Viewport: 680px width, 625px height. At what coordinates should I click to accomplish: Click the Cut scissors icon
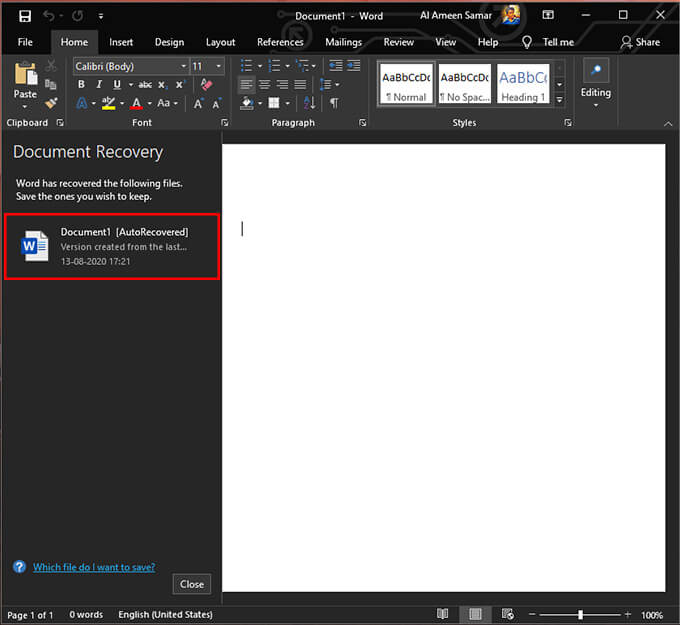click(51, 65)
